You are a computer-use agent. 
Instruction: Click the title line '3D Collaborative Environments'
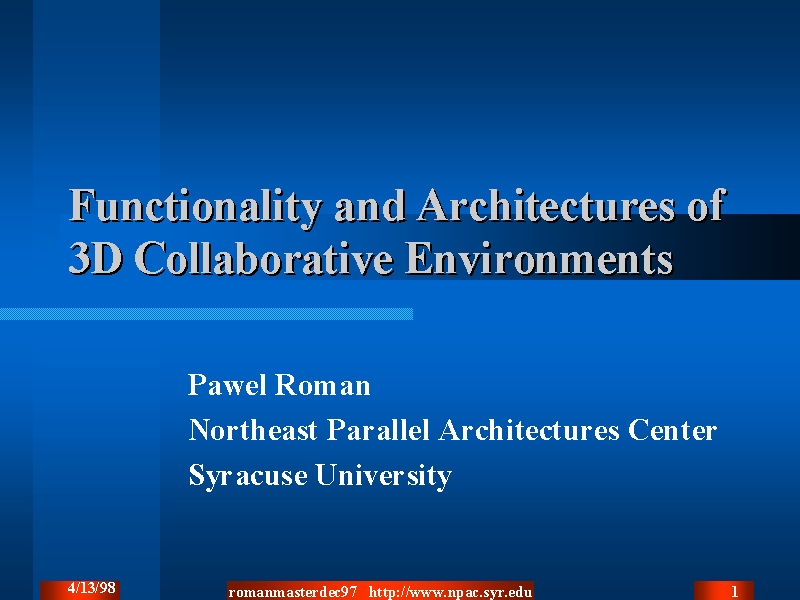pos(371,258)
